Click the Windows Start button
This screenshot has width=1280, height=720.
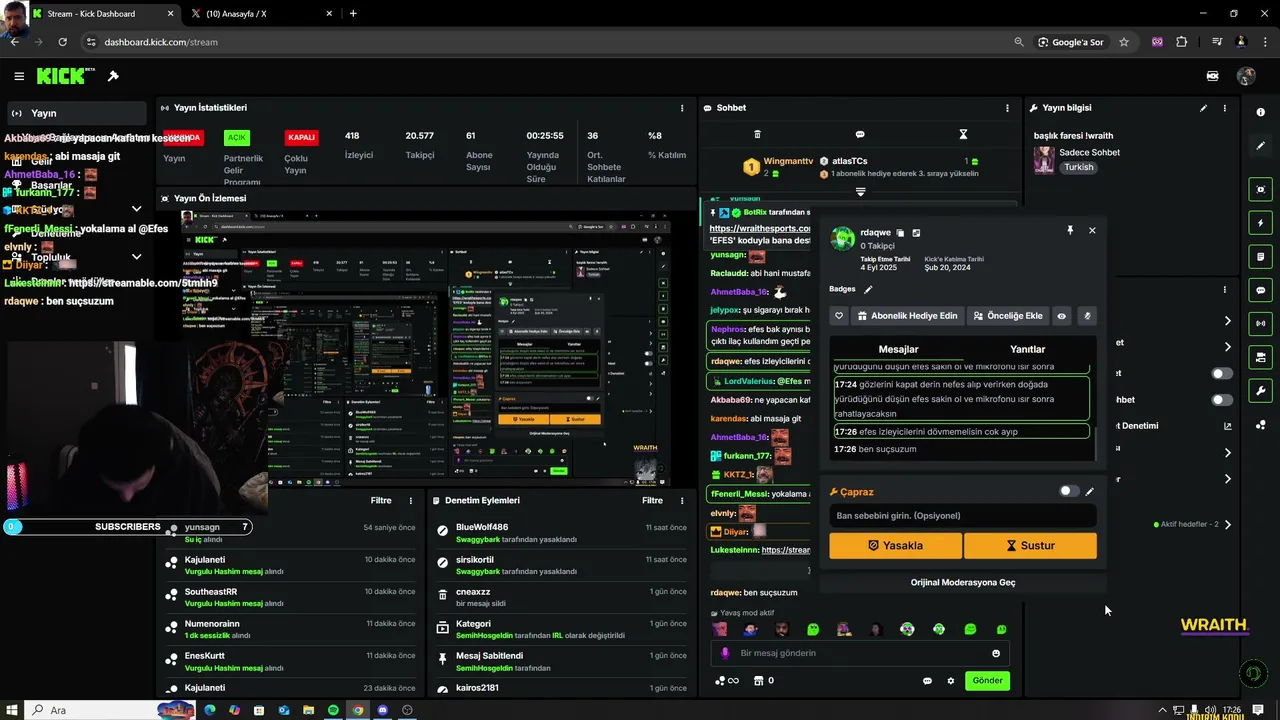point(12,710)
